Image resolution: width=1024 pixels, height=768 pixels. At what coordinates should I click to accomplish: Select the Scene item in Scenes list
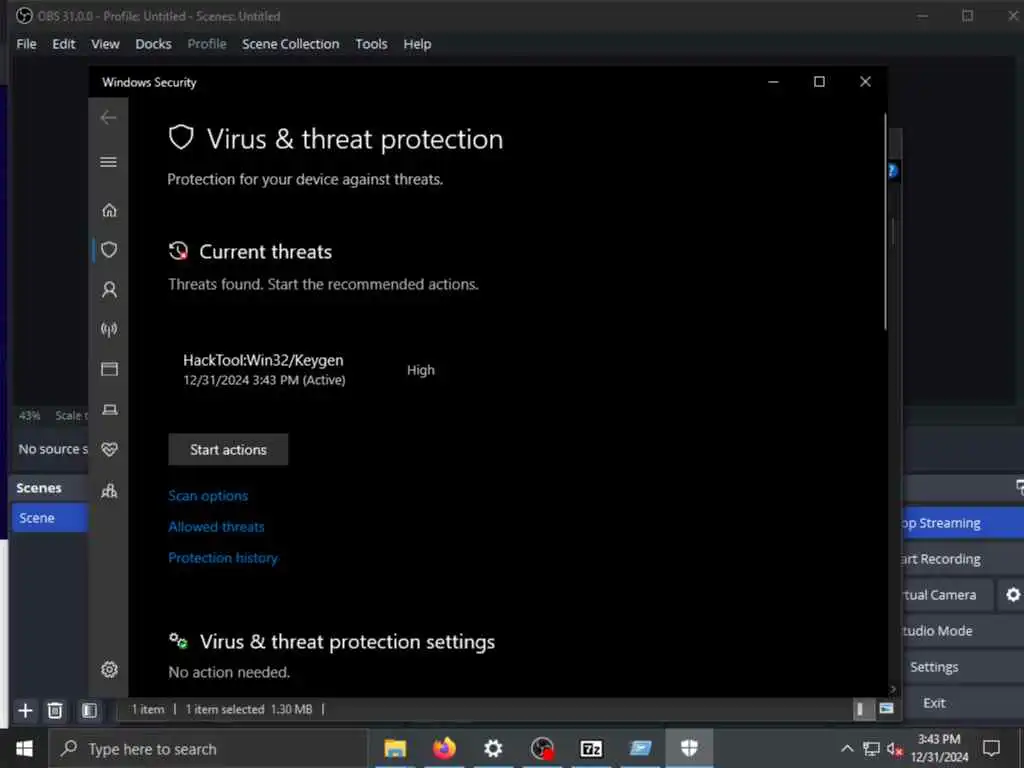(x=50, y=518)
